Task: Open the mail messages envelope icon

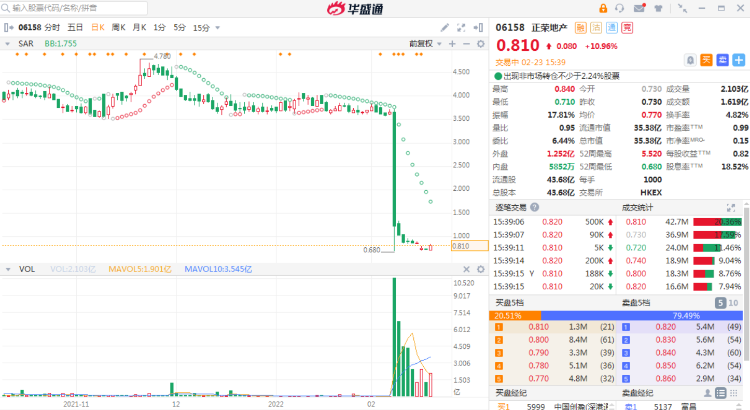Action: [x=639, y=8]
